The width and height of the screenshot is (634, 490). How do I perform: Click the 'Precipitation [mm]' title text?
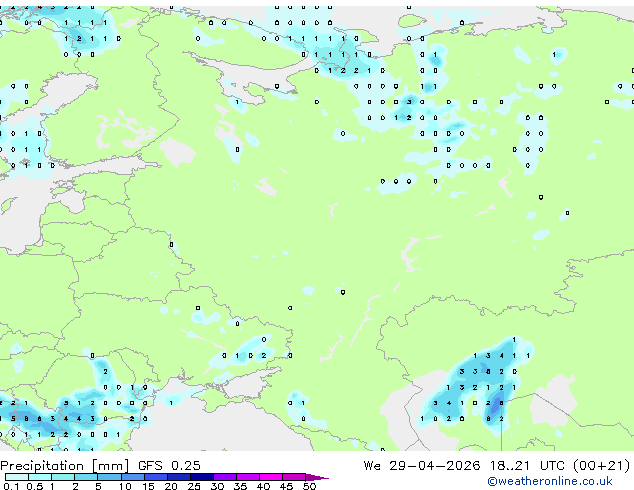65,466
